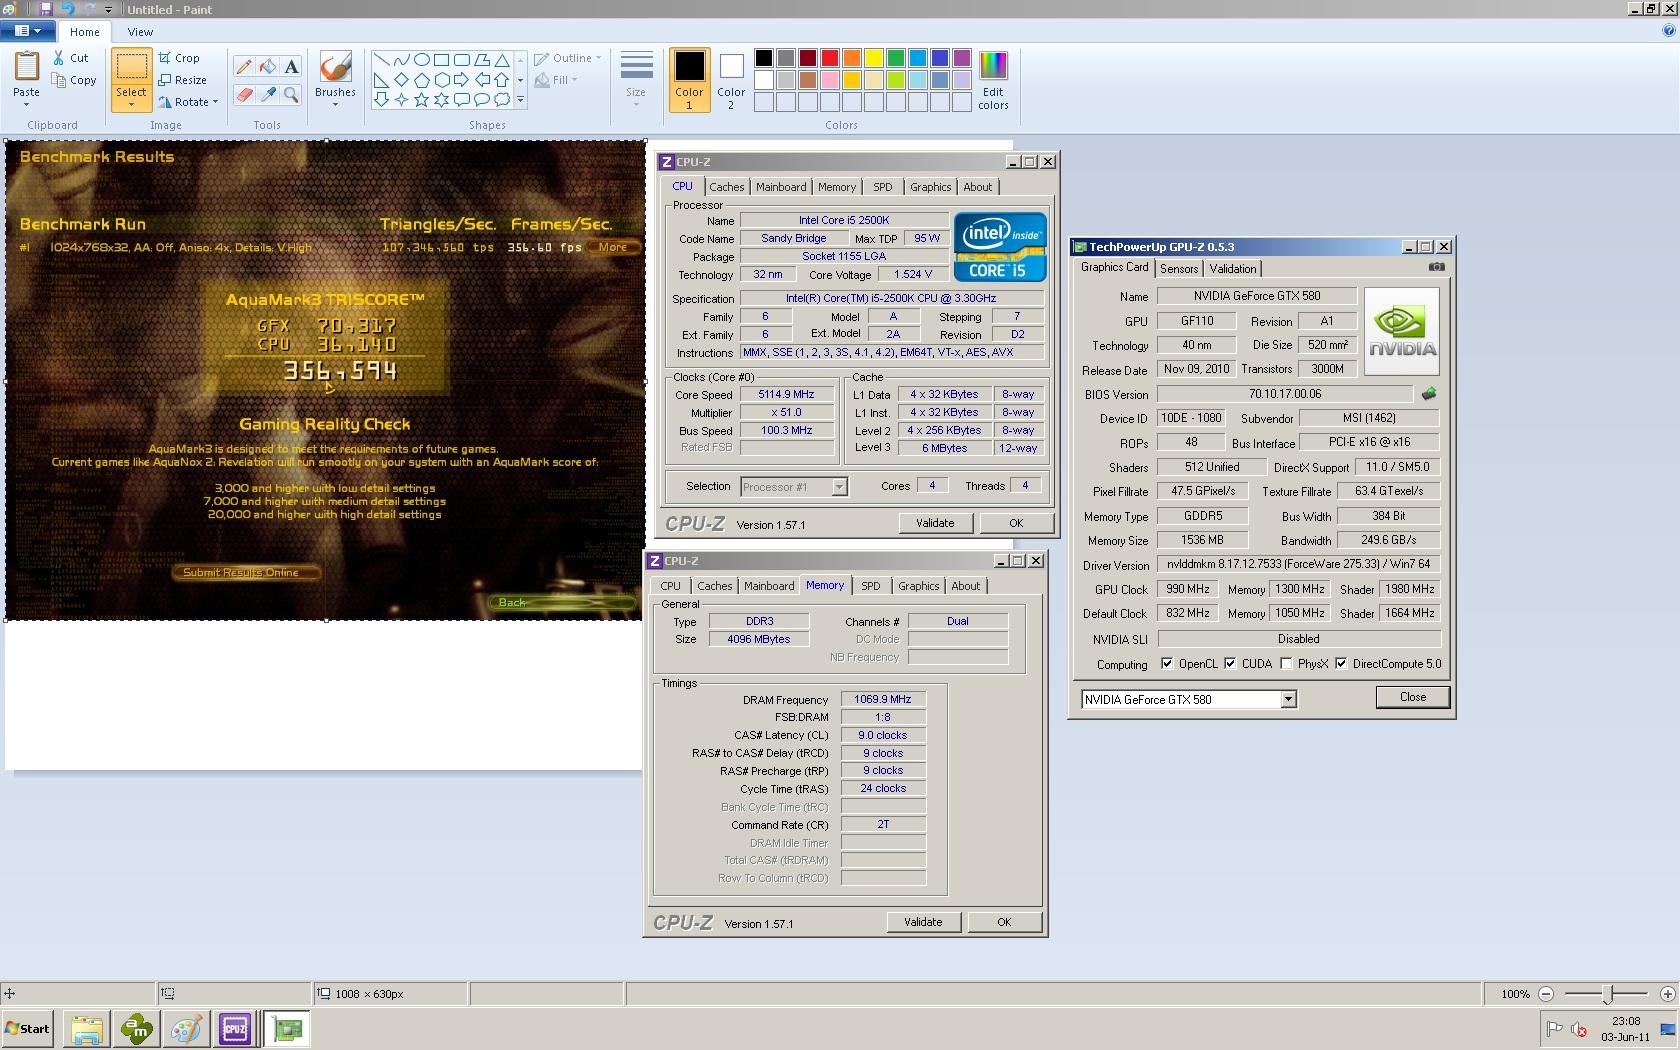The image size is (1680, 1050).
Task: Click the GPU-Z BIOS save chip icon
Action: click(x=1429, y=394)
